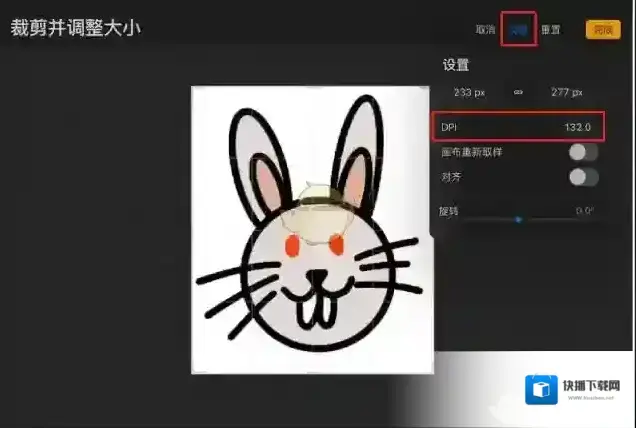Click the top-right corner of the crop frame
This screenshot has height=428, width=636.
(432, 87)
